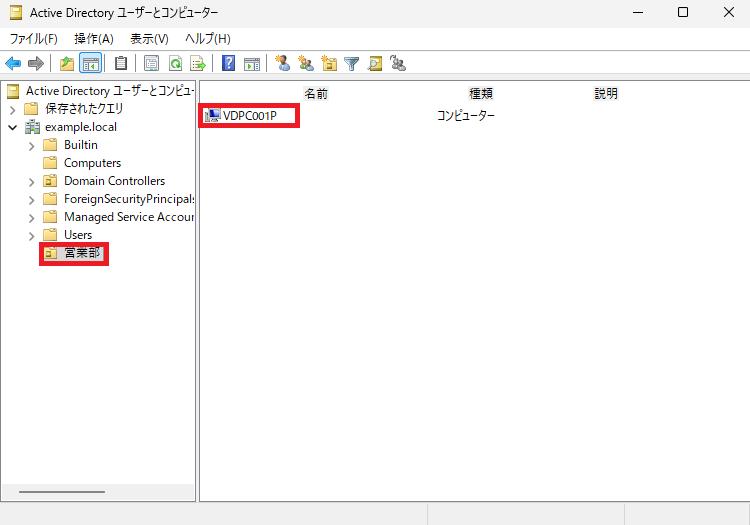Open the ファイル(F) menu

[33, 39]
